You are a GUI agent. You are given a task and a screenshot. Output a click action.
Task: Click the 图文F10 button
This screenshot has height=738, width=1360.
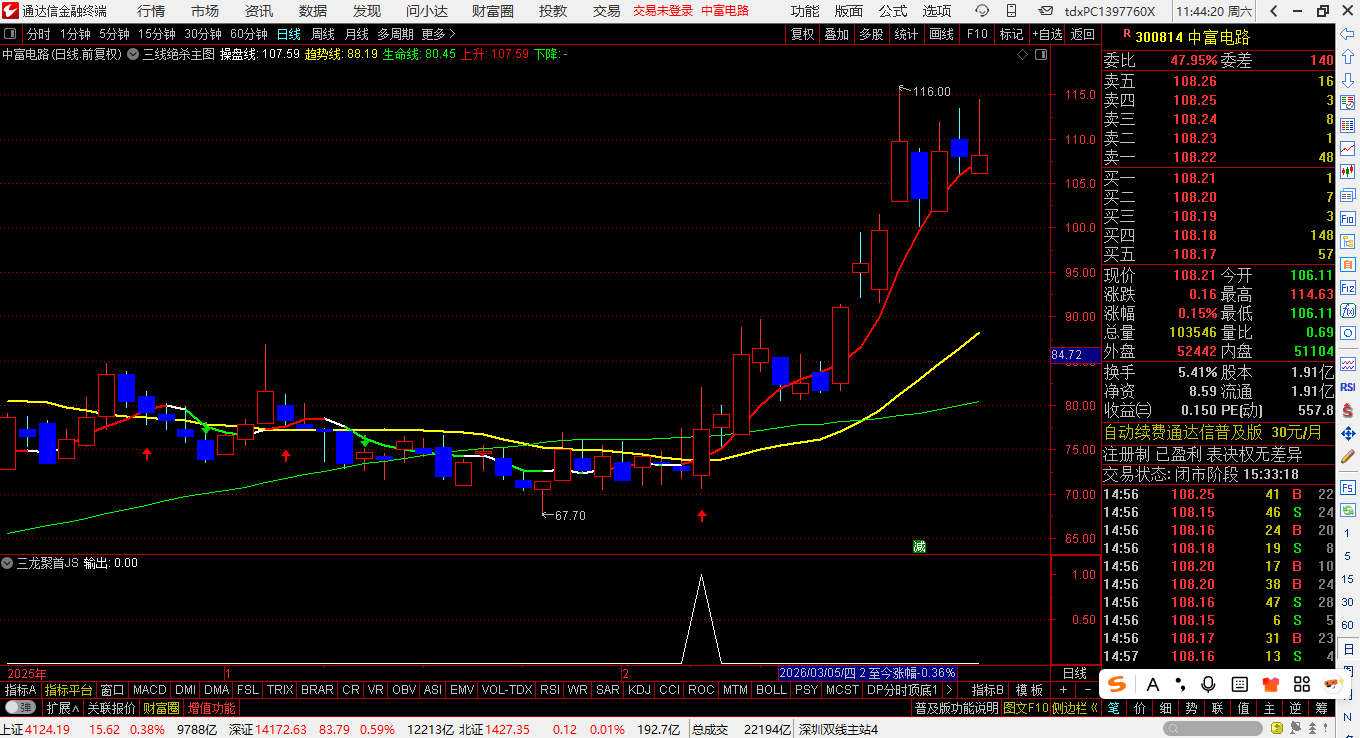coord(1026,707)
